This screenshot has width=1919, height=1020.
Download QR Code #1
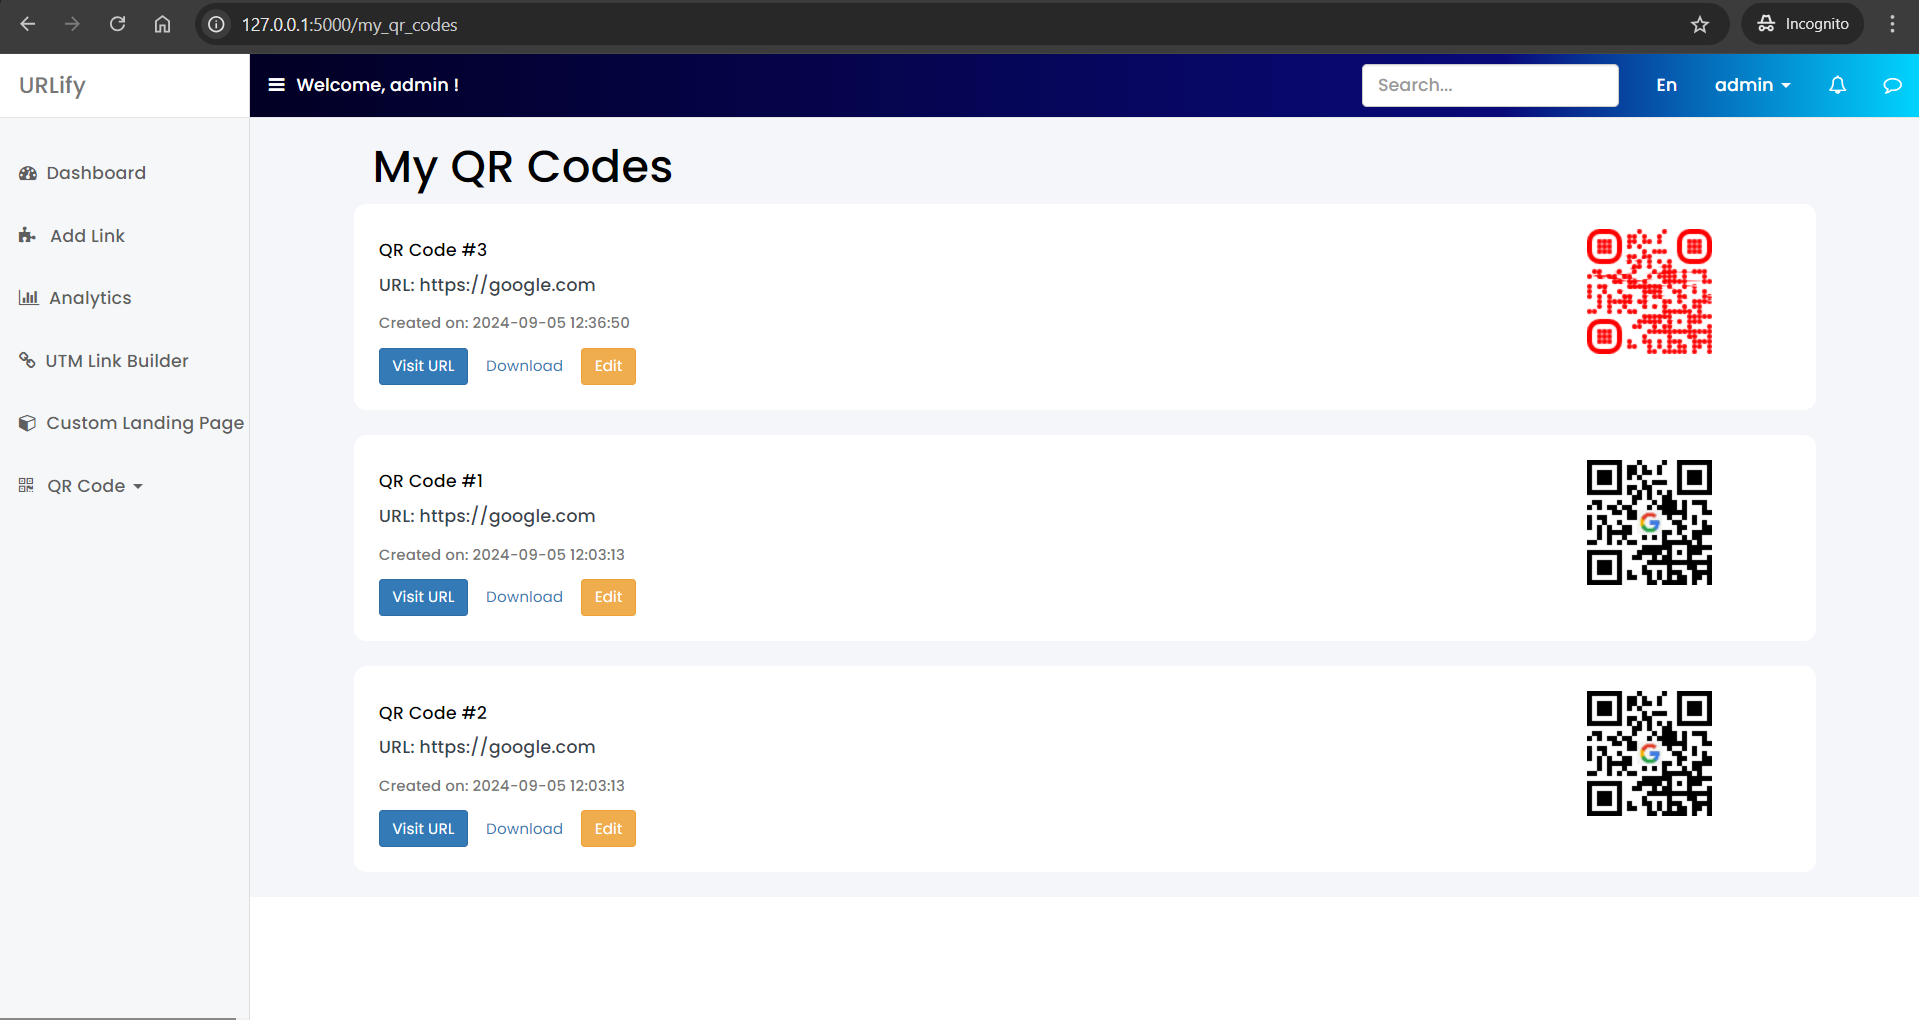point(524,597)
